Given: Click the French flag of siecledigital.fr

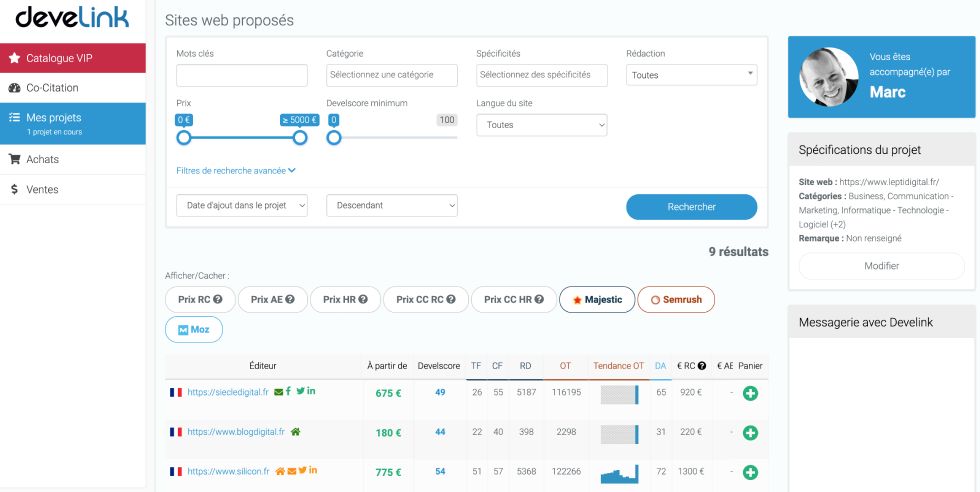Looking at the screenshot, I should (x=176, y=393).
